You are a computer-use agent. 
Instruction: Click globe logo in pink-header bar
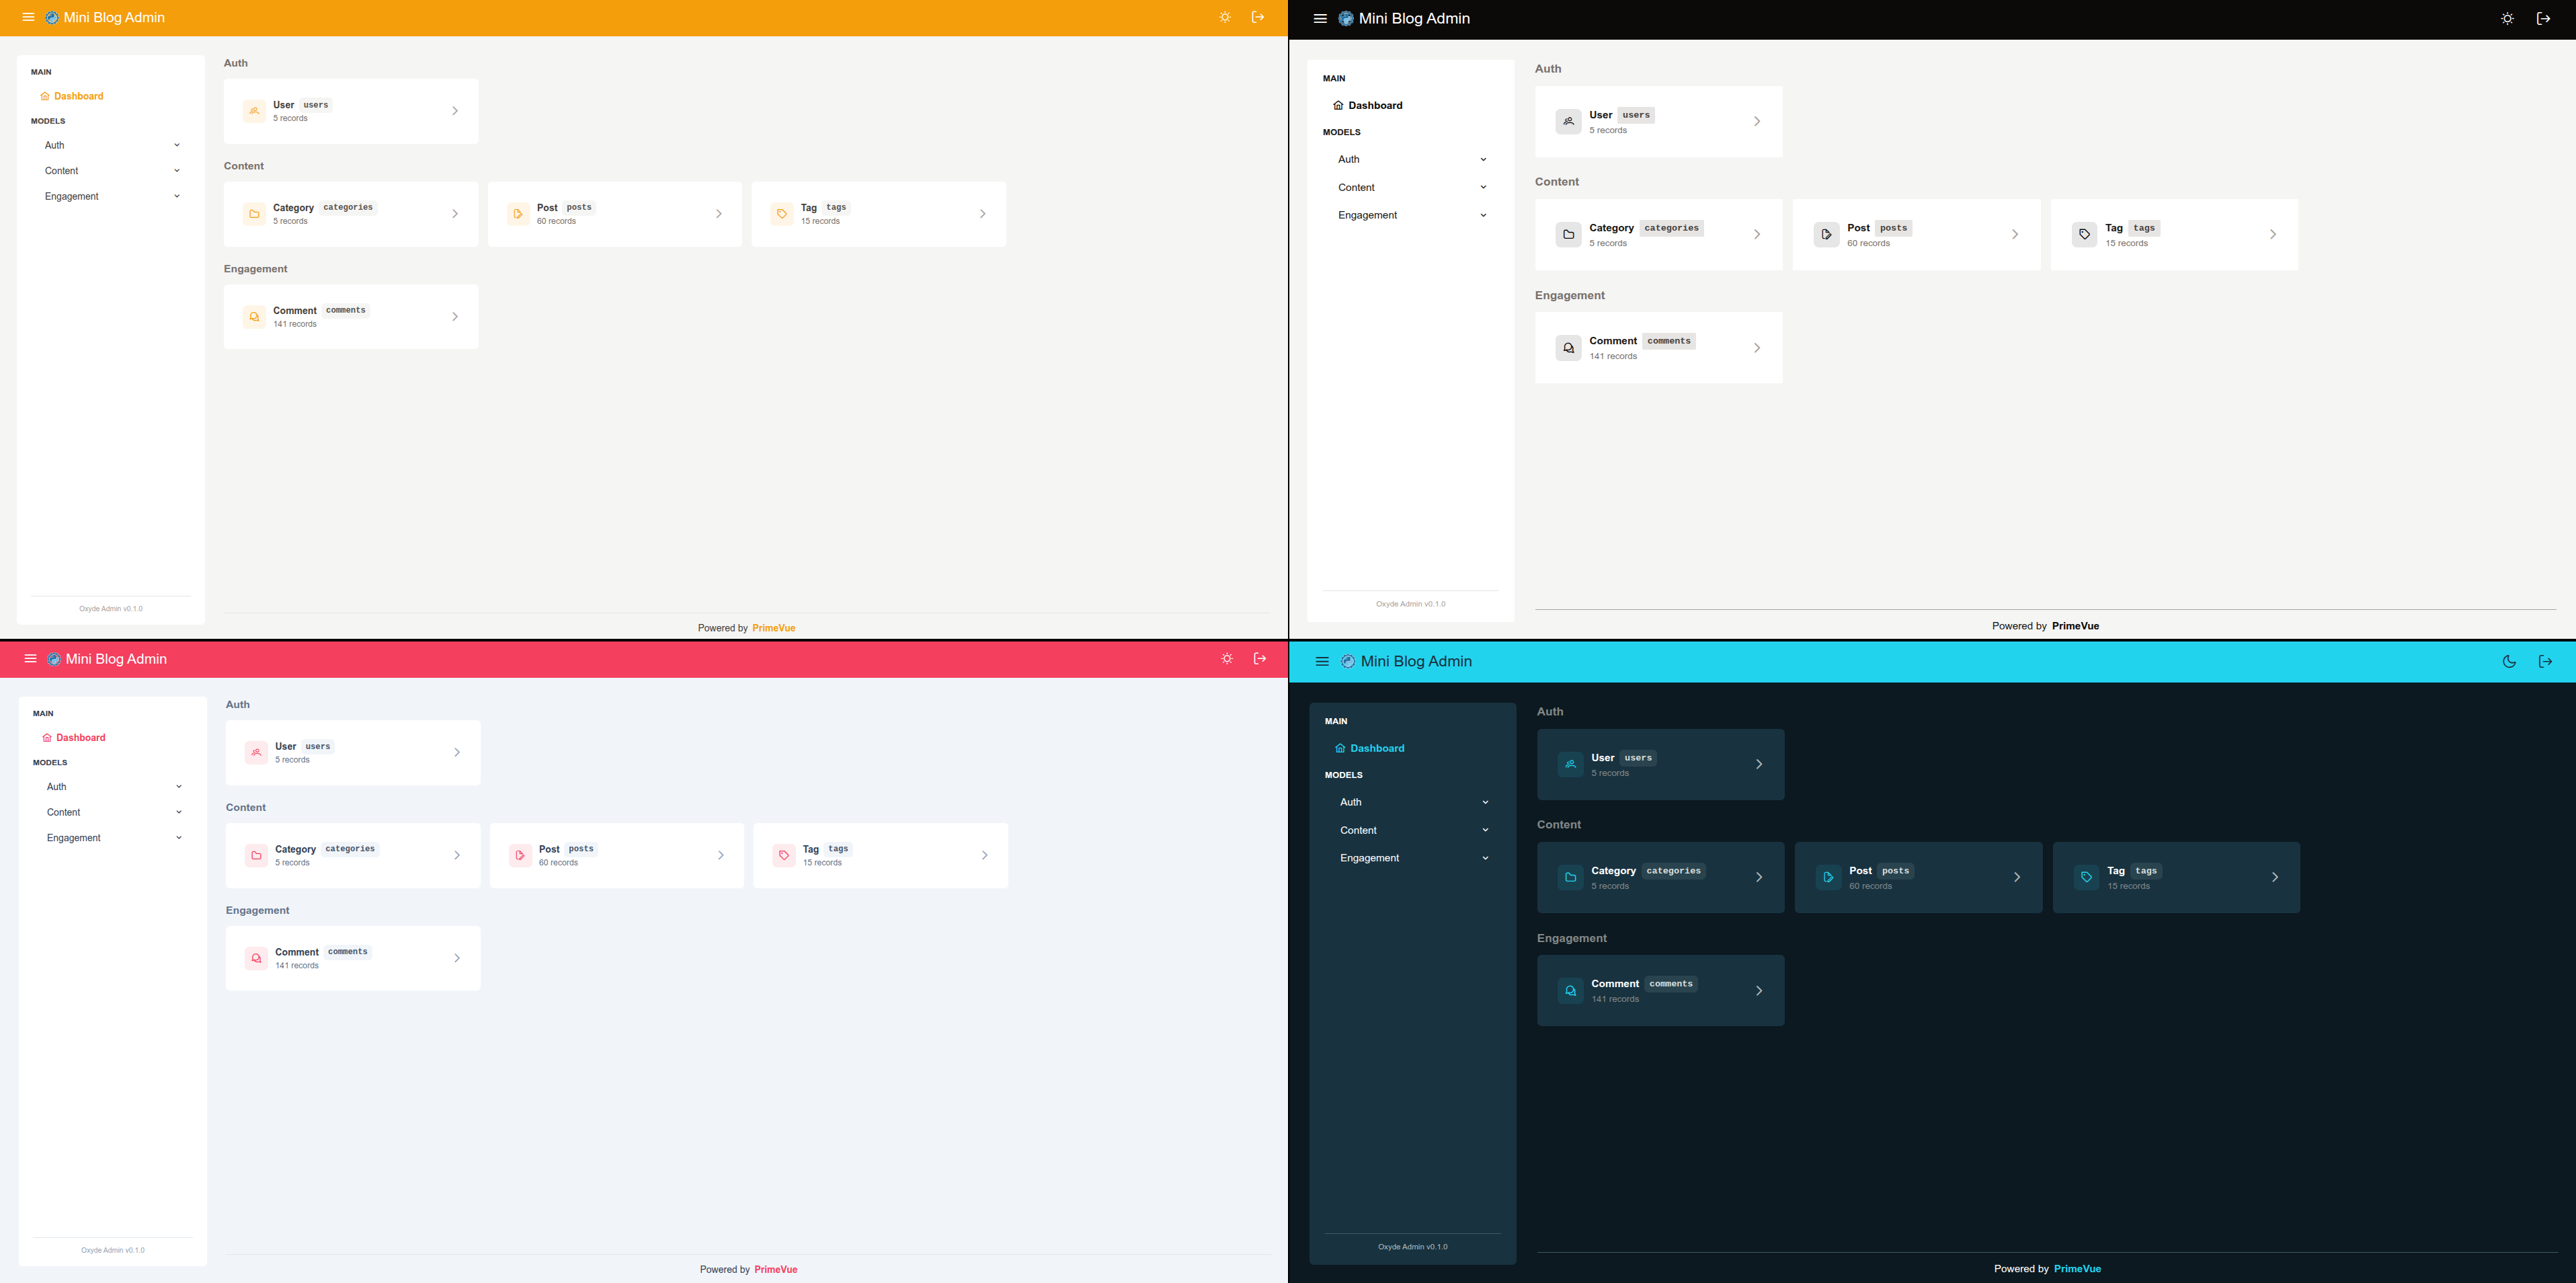(x=54, y=659)
